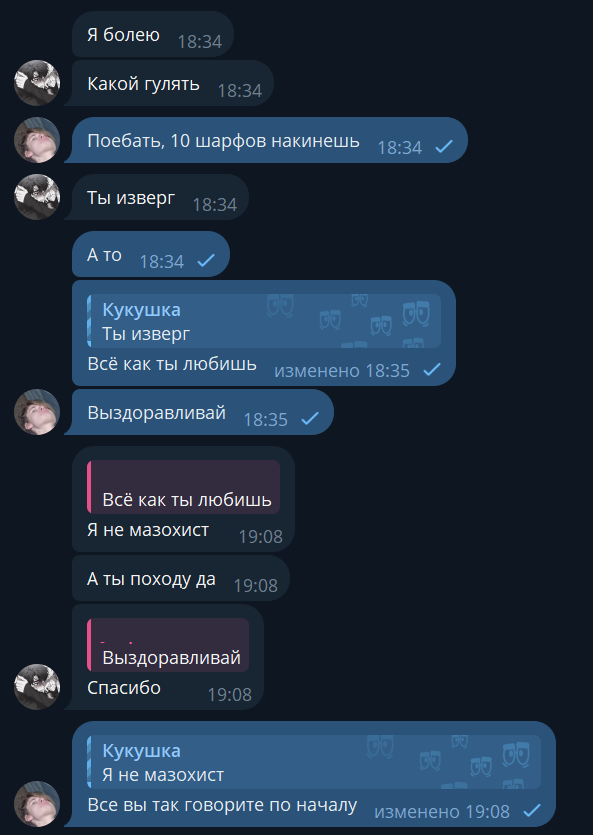Click read checkmark on 'Выздоравливай' message

point(310,419)
